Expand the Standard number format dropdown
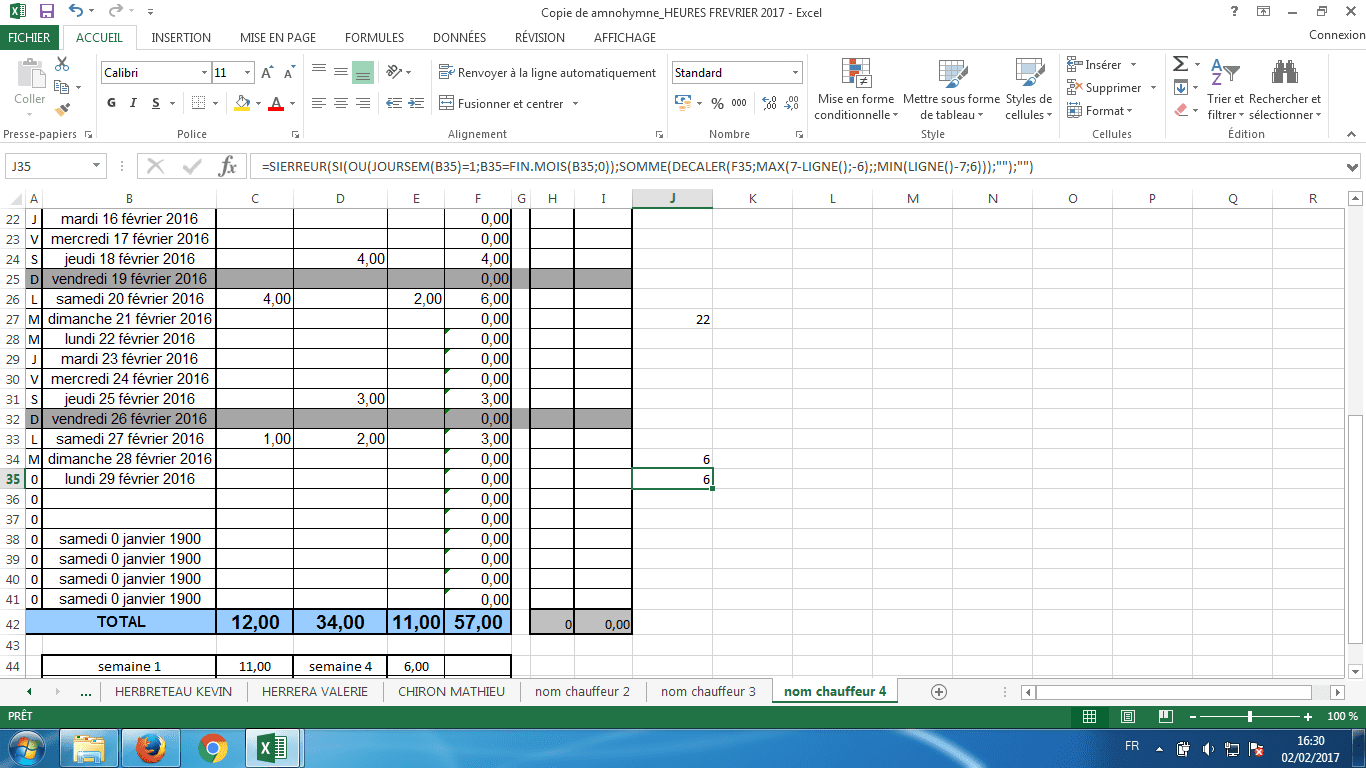 click(x=796, y=73)
